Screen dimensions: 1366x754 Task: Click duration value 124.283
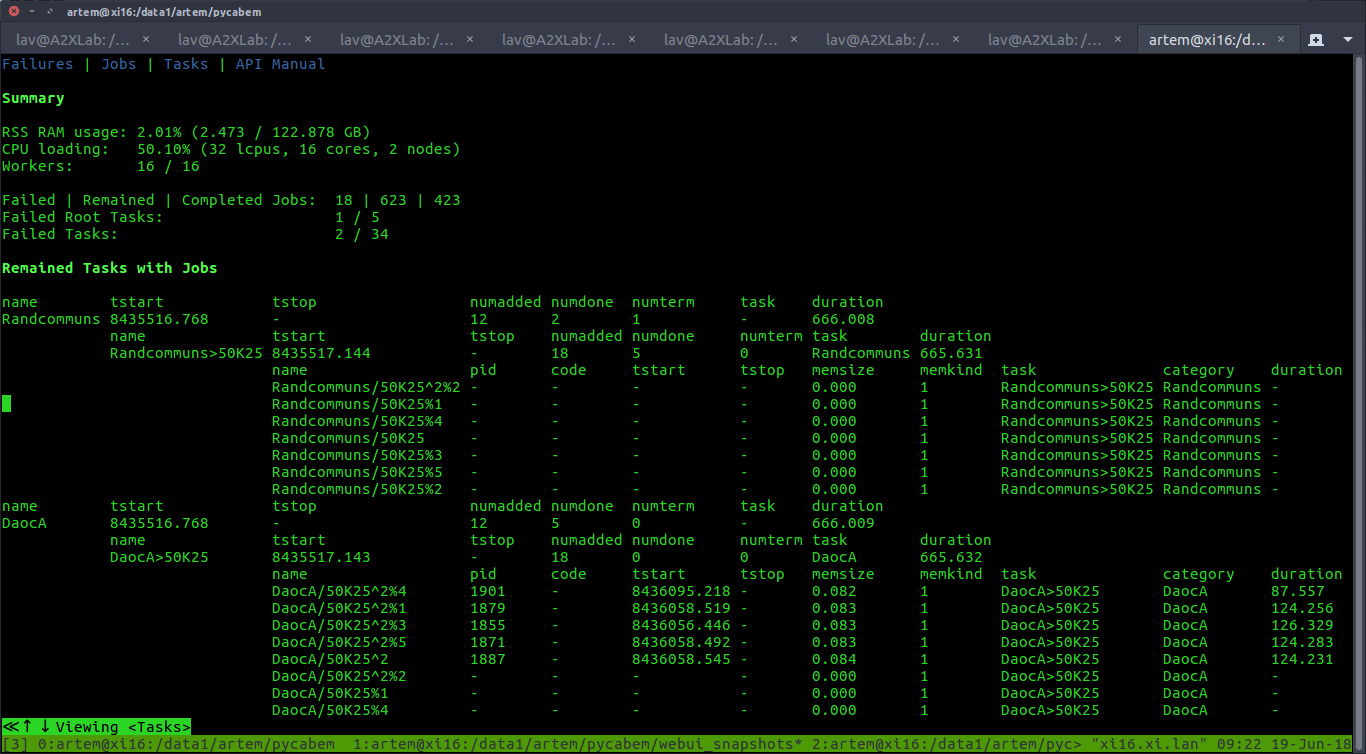tap(1302, 642)
